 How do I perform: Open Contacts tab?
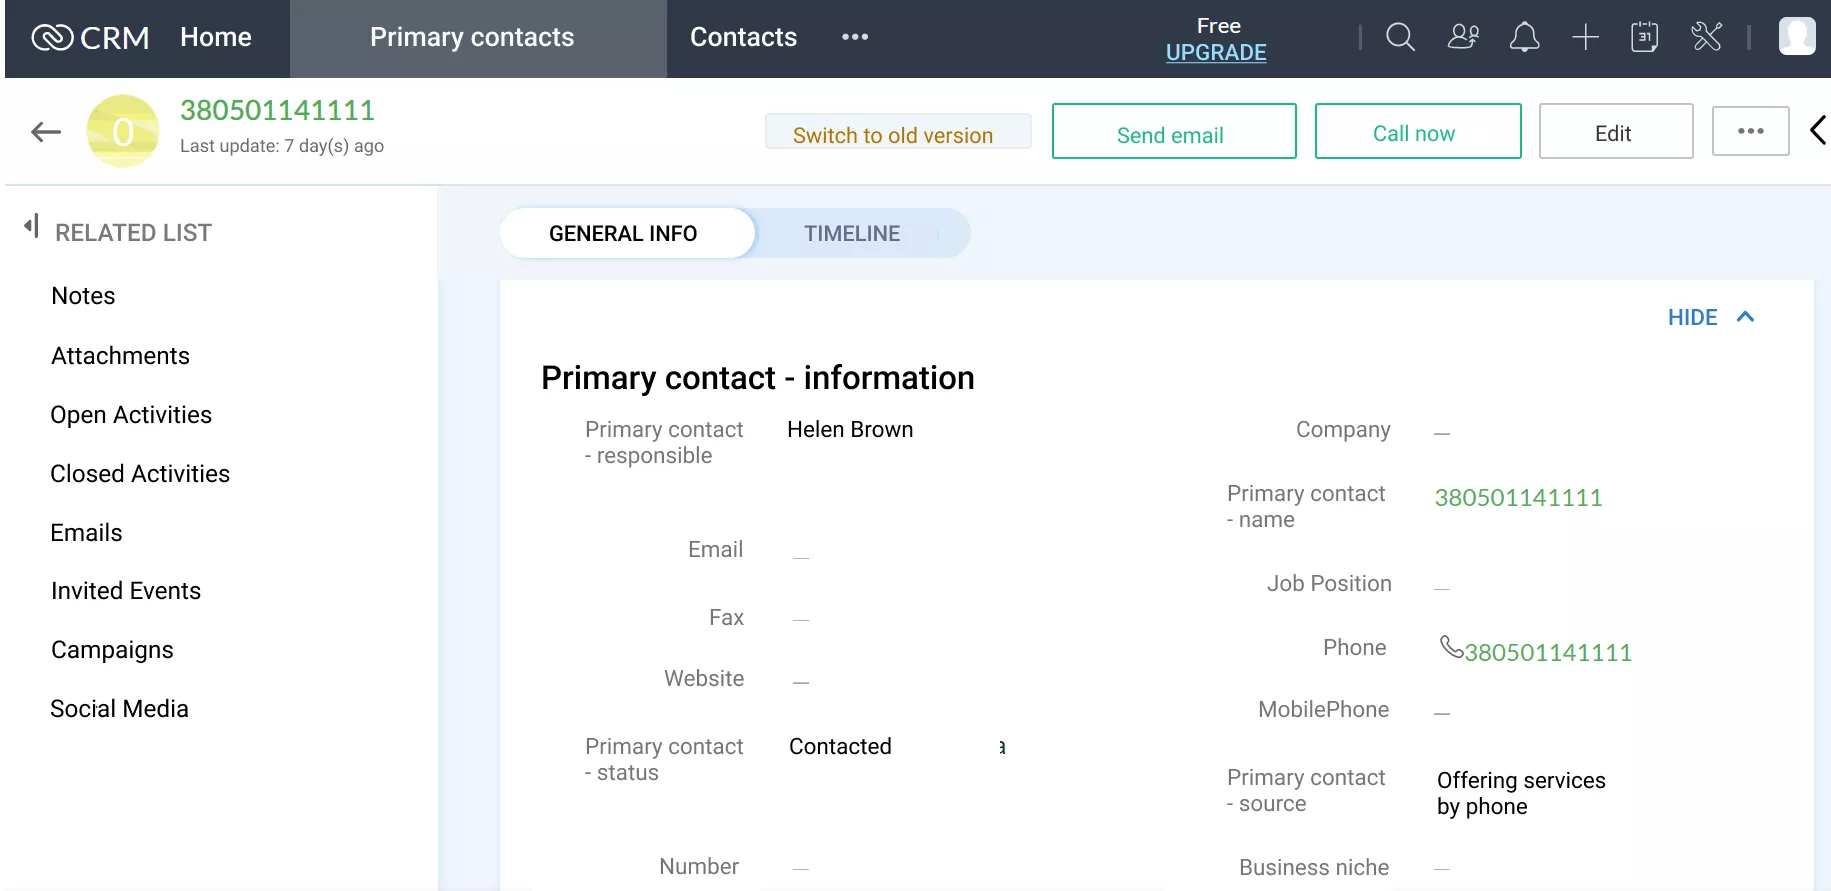point(743,37)
